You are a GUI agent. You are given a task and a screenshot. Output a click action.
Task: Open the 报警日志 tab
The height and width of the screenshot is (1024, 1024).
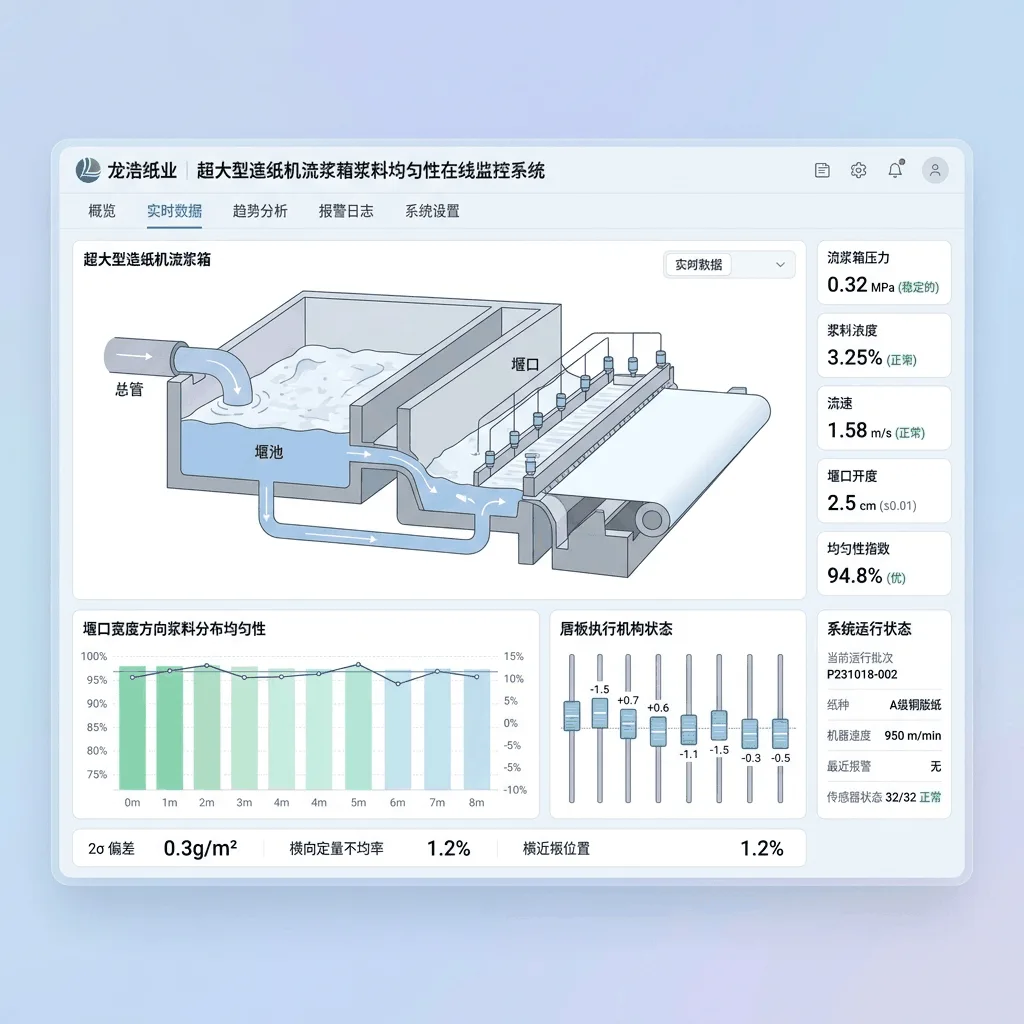tap(346, 211)
